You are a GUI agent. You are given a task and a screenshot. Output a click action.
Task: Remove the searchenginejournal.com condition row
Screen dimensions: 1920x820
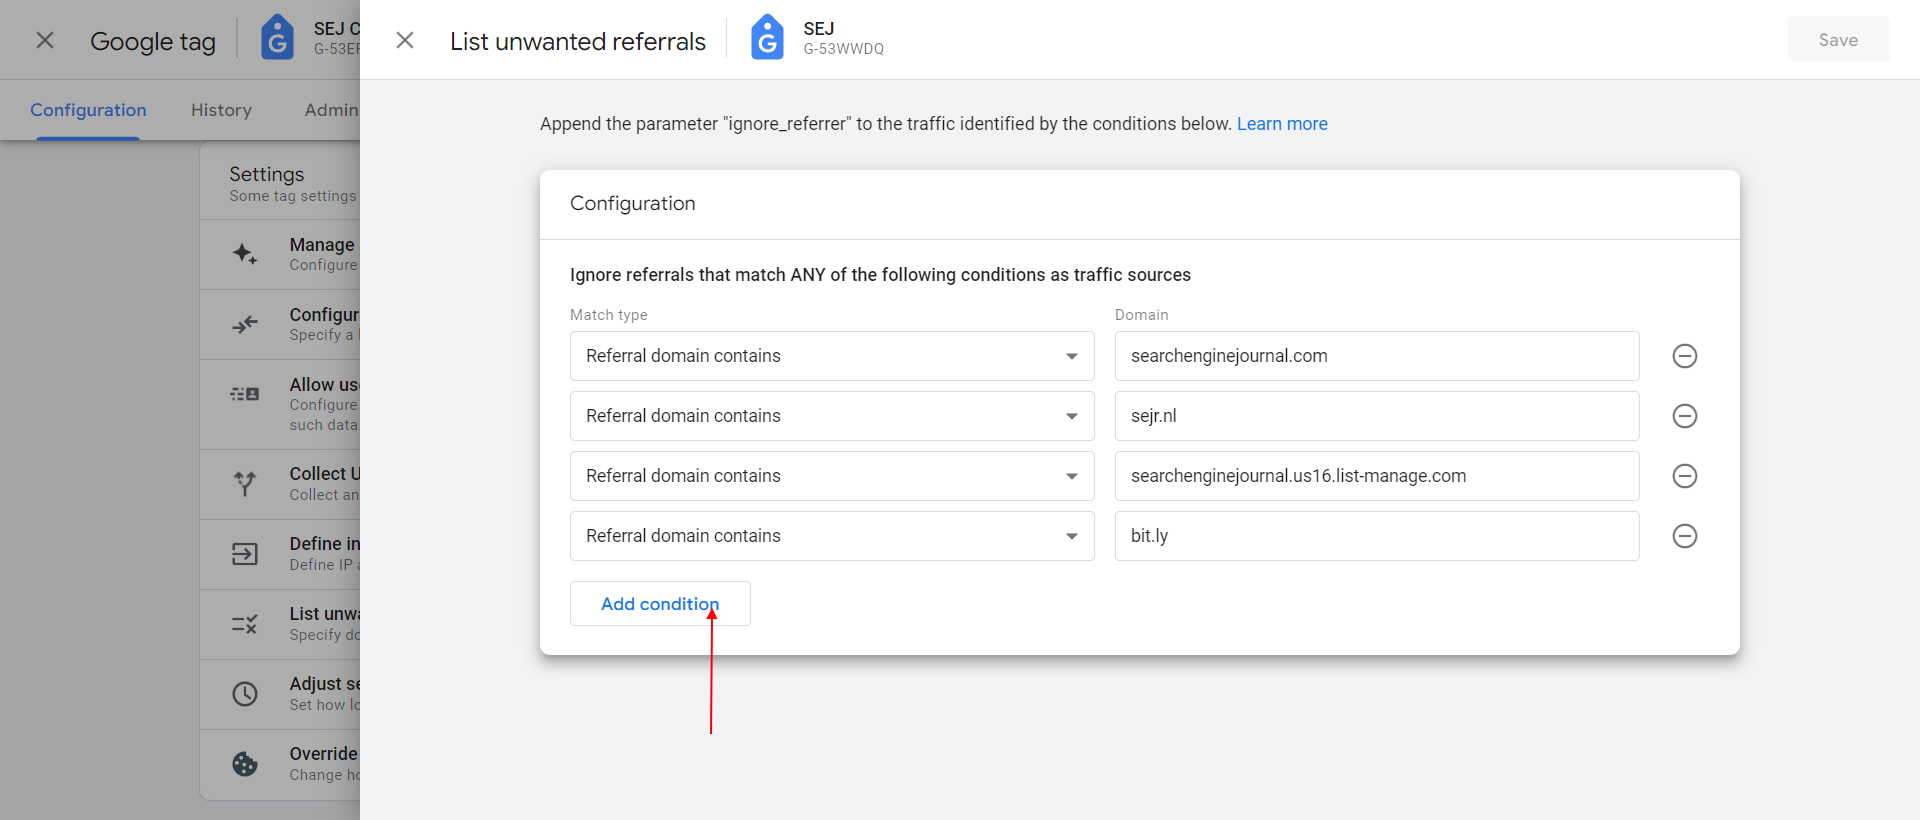point(1684,356)
